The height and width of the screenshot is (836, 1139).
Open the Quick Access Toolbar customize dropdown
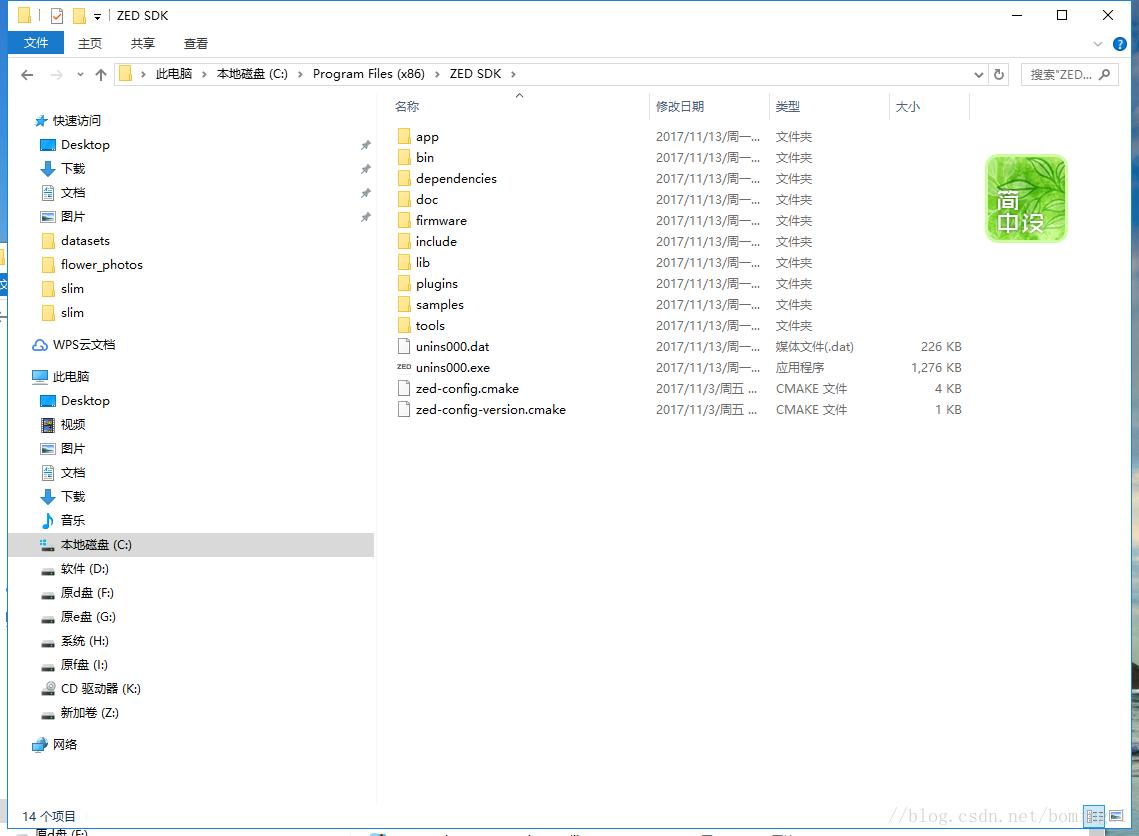[x=97, y=16]
